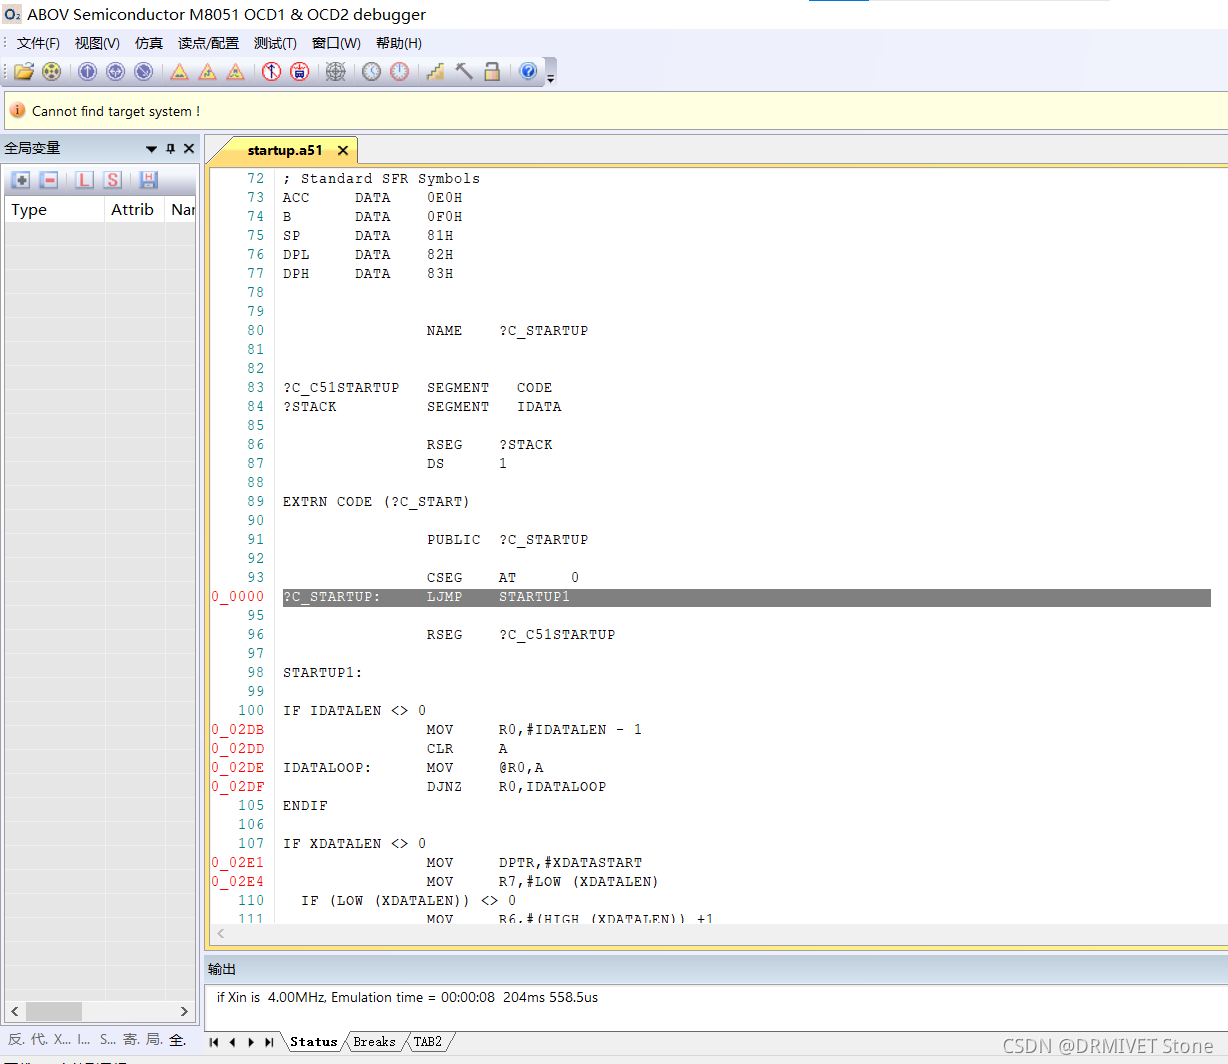The height and width of the screenshot is (1064, 1228).
Task: Go to previous output tab using arrow
Action: coord(232,1042)
